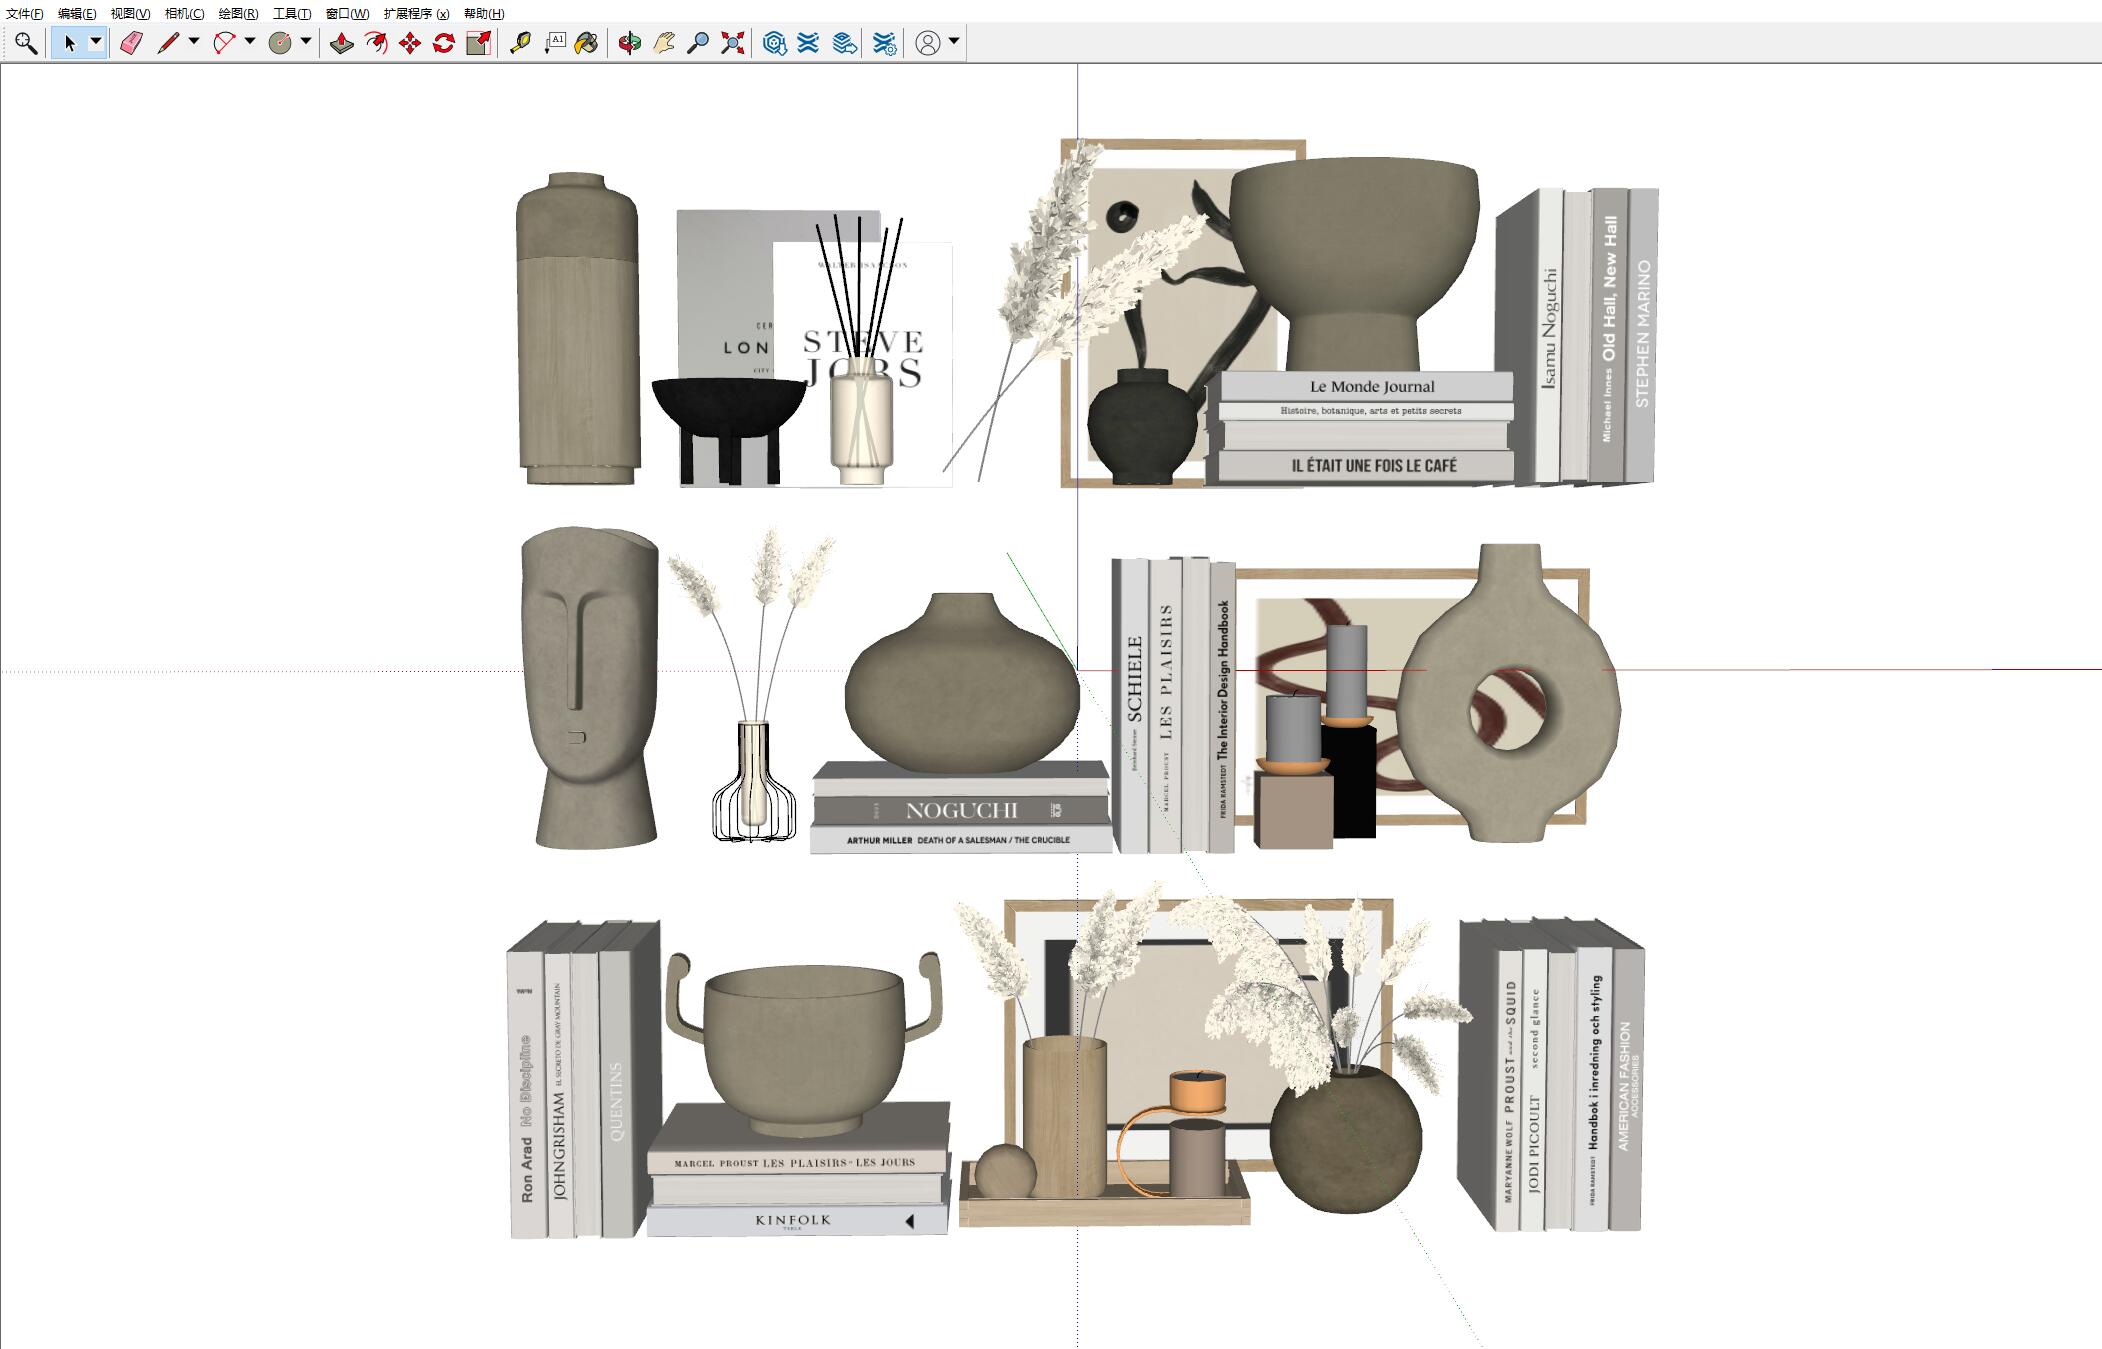Open the 3D Warehouse icon
This screenshot has height=1349, width=2102.
(774, 43)
